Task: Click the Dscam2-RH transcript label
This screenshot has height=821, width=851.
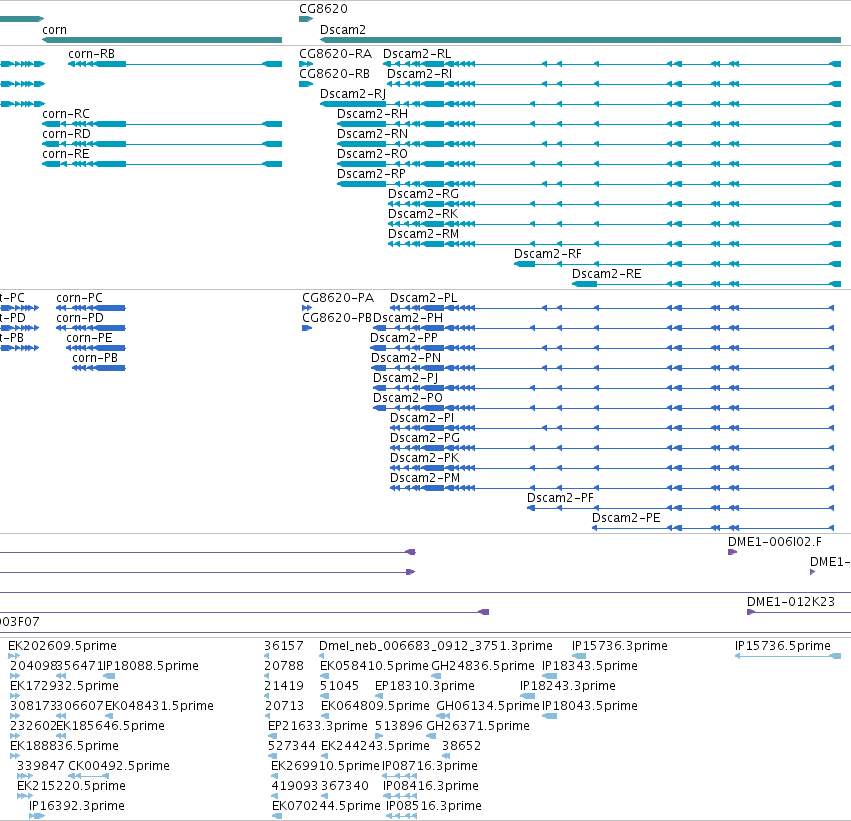Action: coord(372,114)
